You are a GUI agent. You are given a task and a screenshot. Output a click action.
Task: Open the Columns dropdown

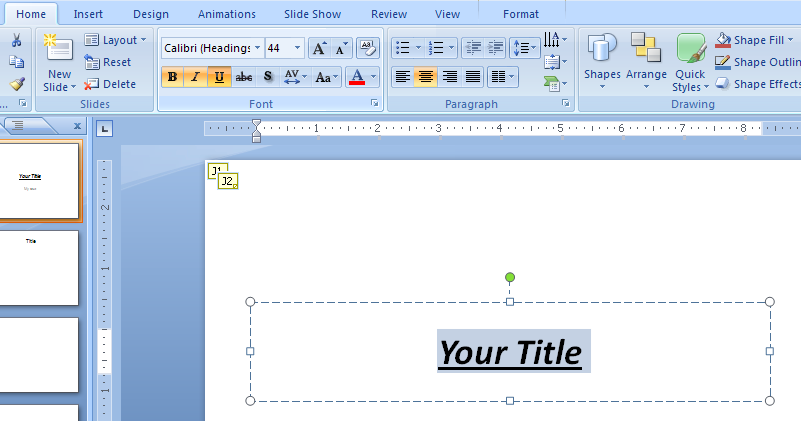503,77
